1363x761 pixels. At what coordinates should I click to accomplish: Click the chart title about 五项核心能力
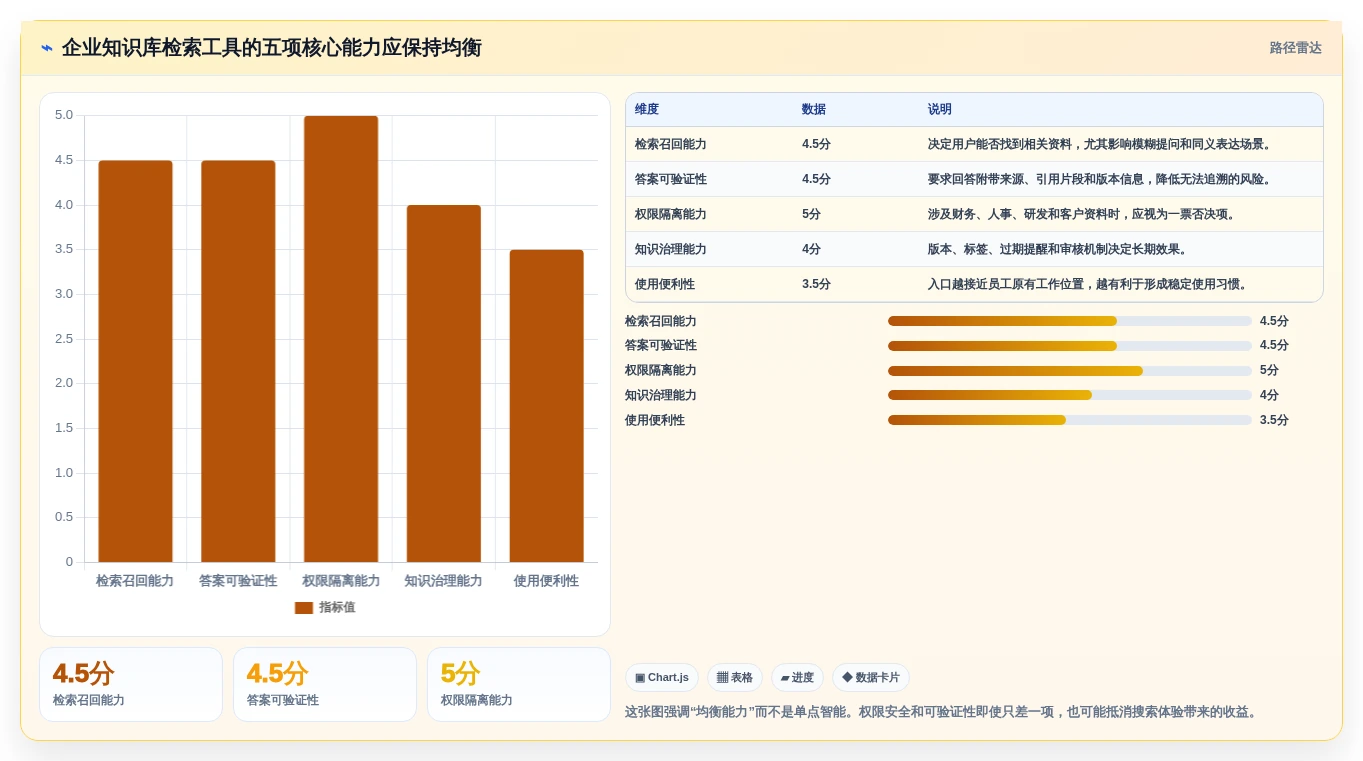(271, 48)
